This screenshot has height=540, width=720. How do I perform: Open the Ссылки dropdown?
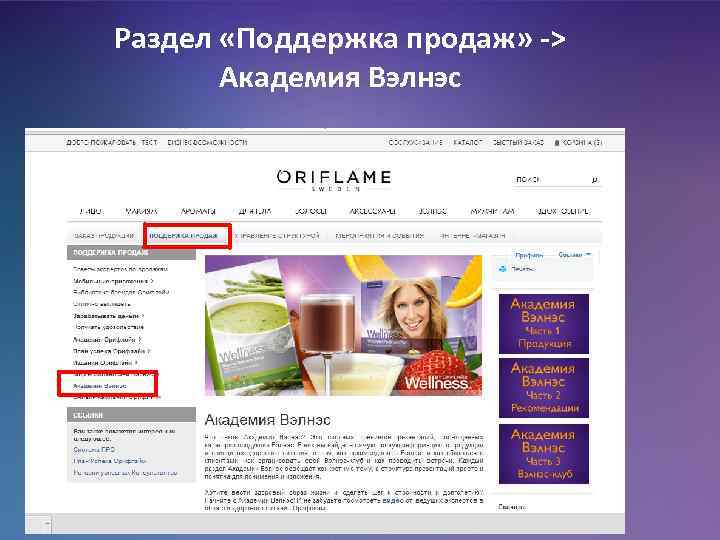coord(574,254)
